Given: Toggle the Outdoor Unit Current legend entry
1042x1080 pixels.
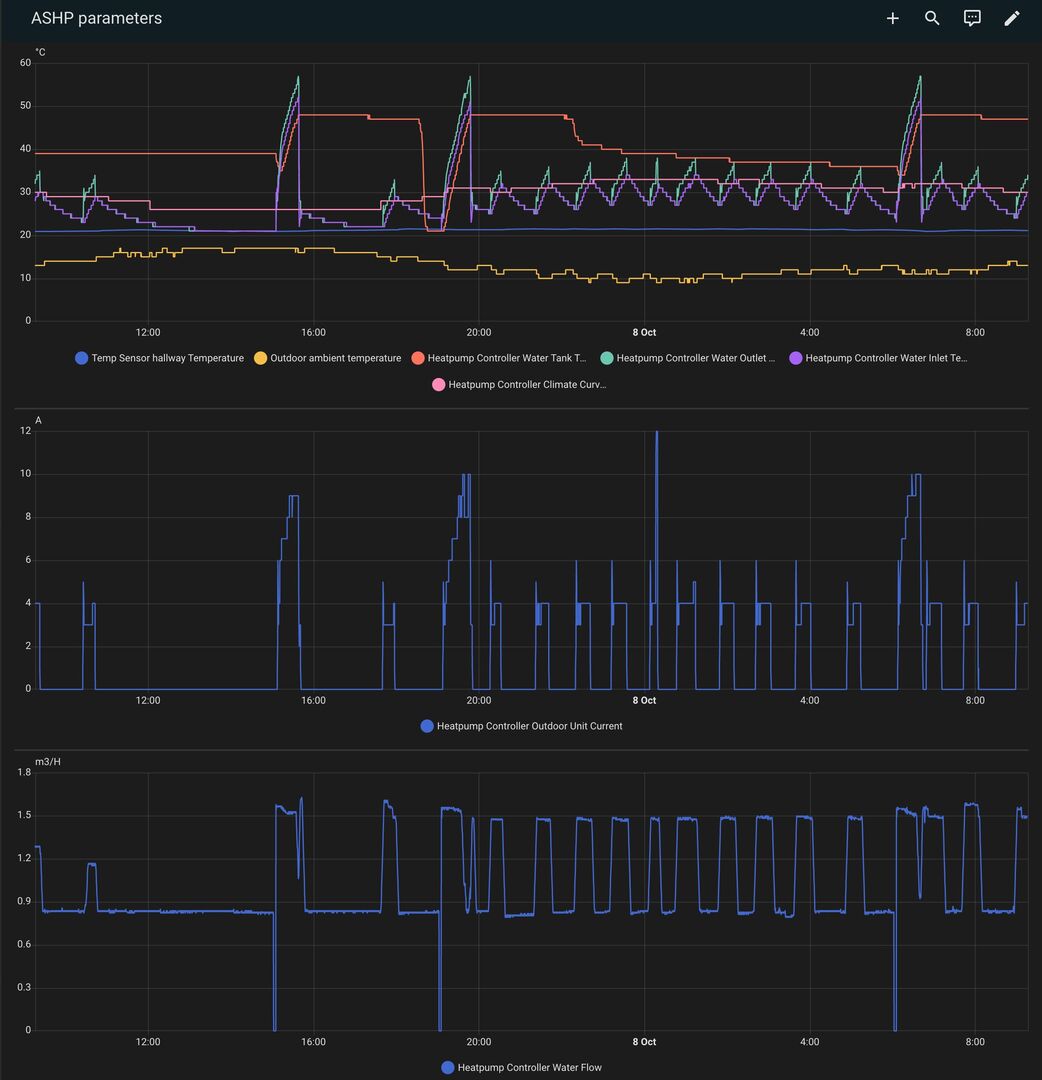Looking at the screenshot, I should 529,726.
